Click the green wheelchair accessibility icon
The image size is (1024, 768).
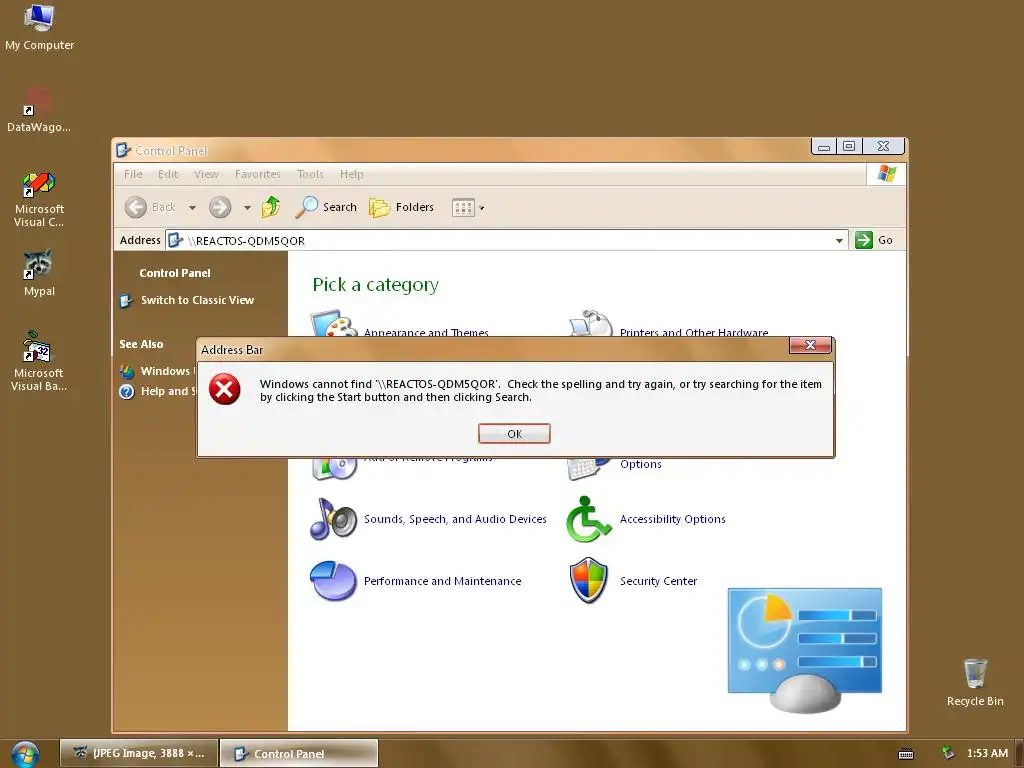pyautogui.click(x=588, y=519)
